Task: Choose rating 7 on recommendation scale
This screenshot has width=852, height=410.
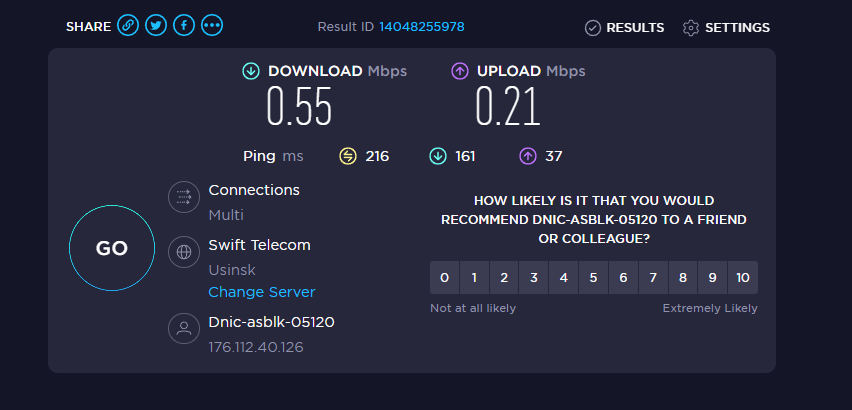Action: (653, 278)
